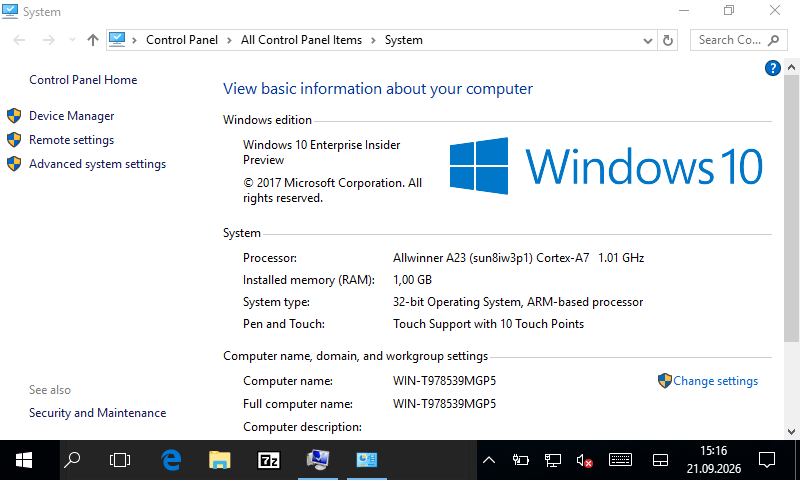Viewport: 800px width, 480px height.
Task: Click the muted volume tray icon
Action: pyautogui.click(x=584, y=460)
